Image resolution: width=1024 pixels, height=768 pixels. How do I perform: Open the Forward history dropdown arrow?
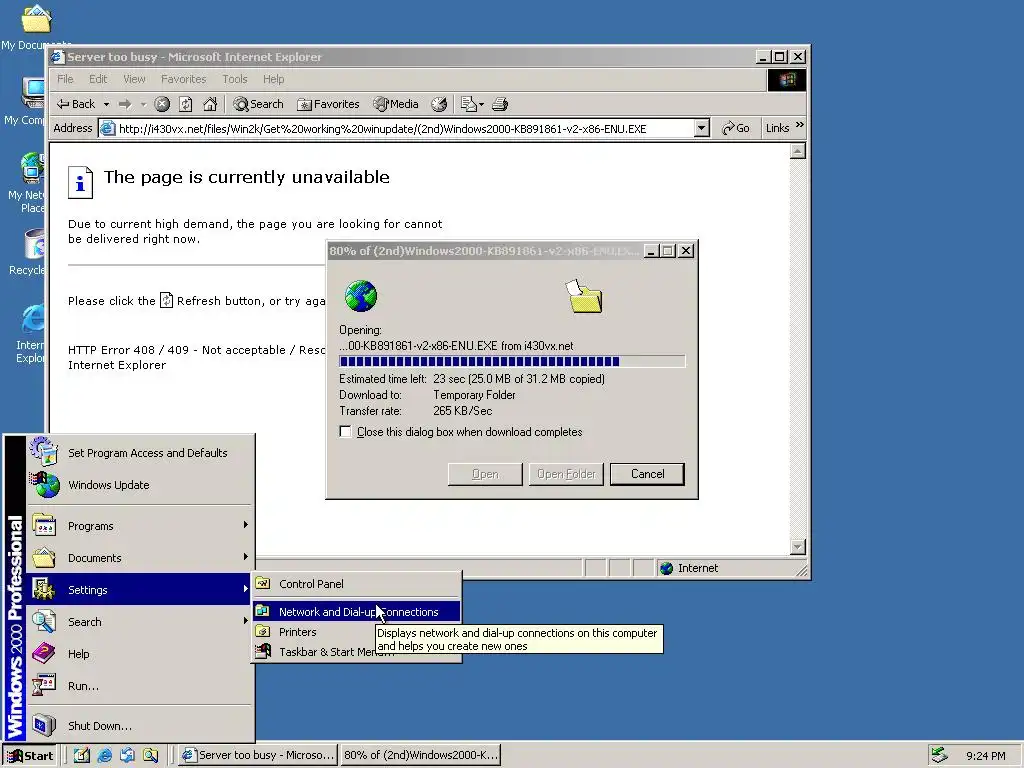pos(143,104)
